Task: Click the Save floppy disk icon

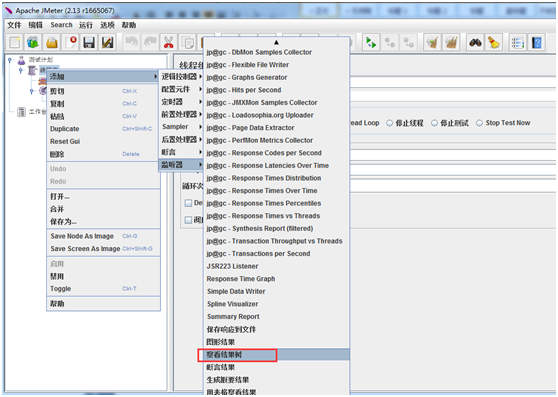Action: point(89,43)
